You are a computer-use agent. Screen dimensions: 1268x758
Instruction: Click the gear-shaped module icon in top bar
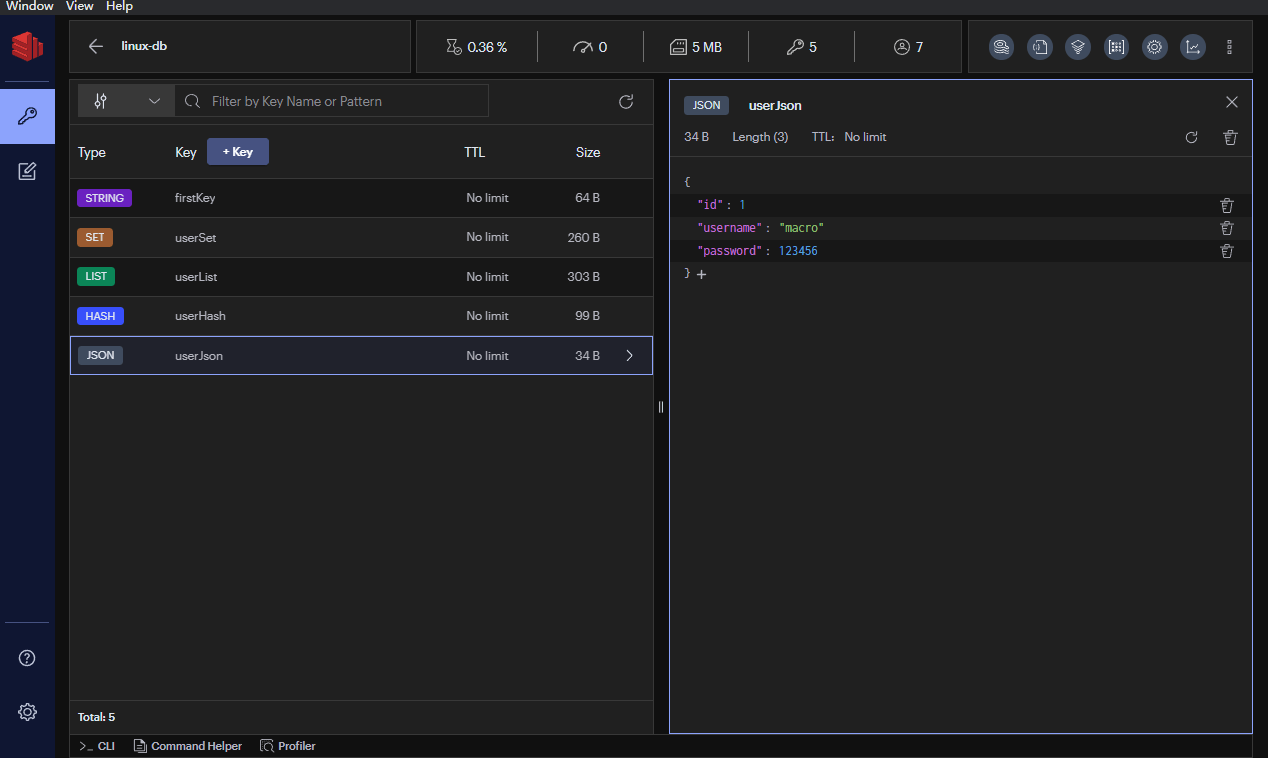[x=1154, y=47]
